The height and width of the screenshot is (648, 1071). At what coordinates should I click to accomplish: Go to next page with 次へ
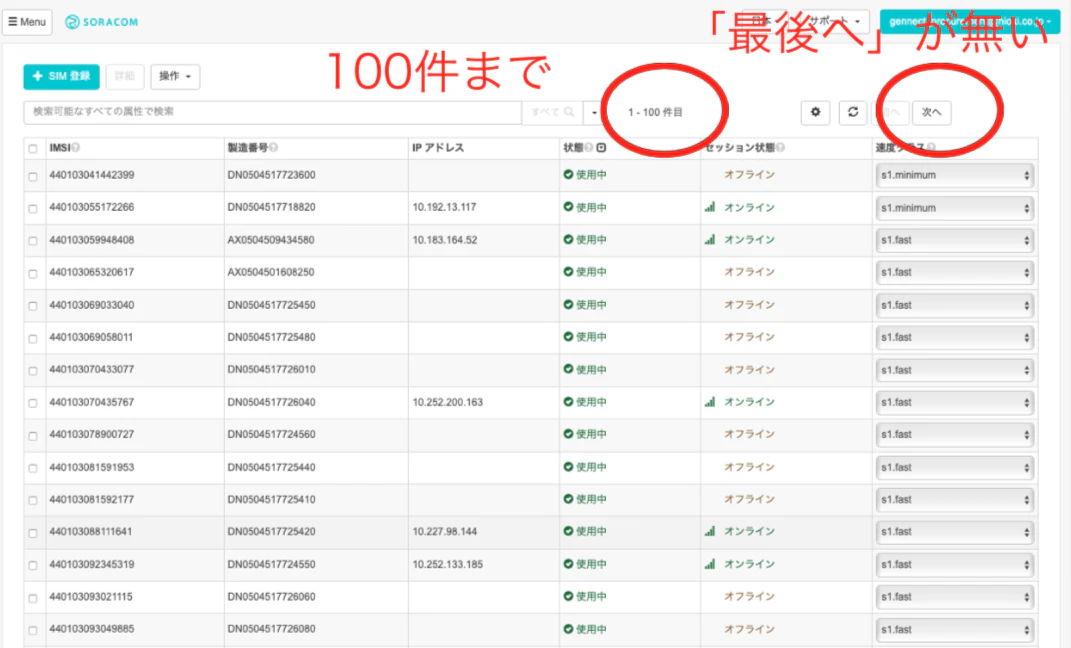tap(932, 112)
